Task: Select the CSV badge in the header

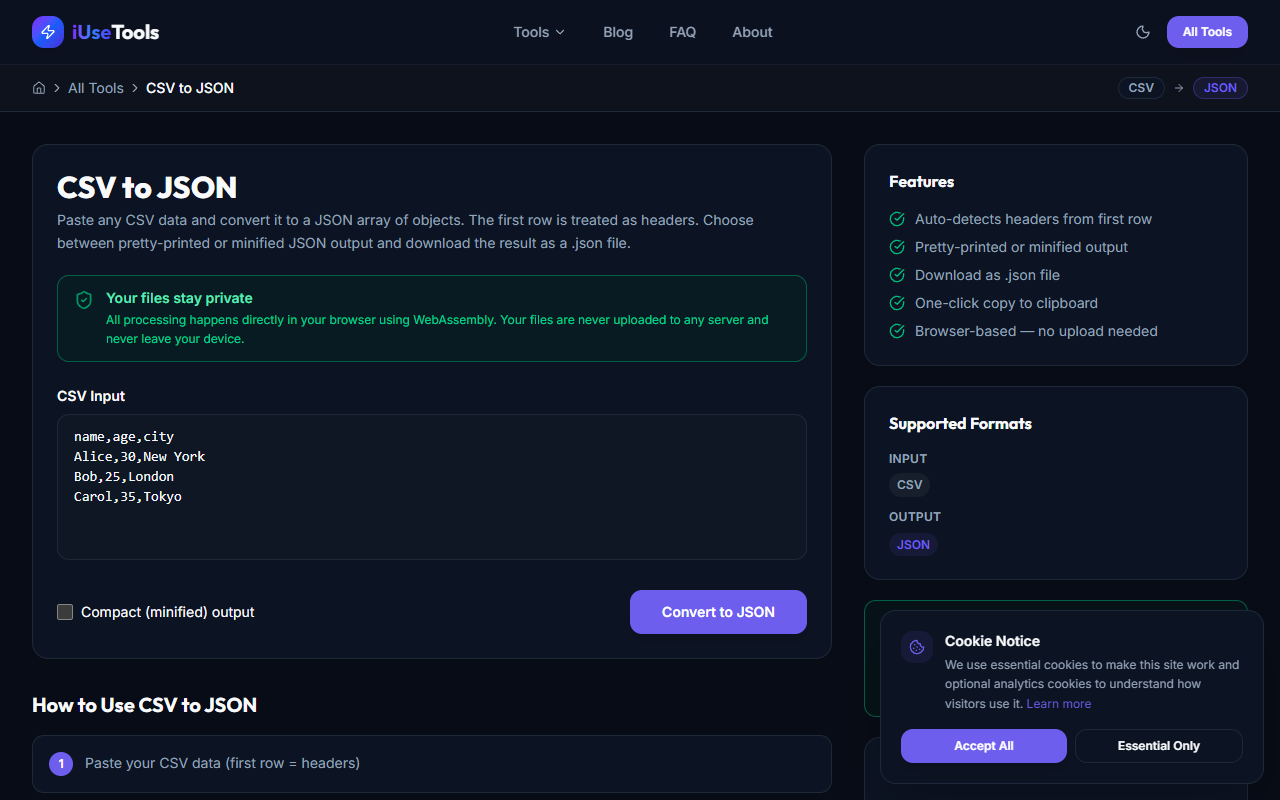Action: pyautogui.click(x=1141, y=88)
